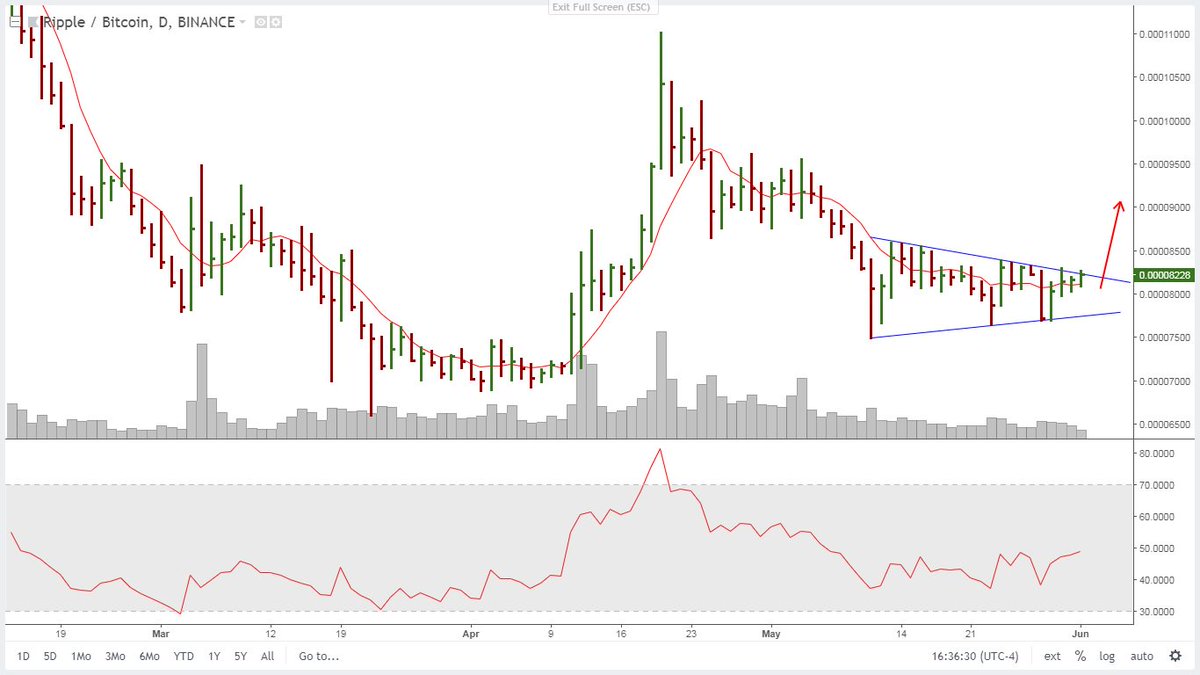Open the Ripple / Bitcoin symbol dropdown arrow
This screenshot has height=675, width=1200.
(242, 22)
